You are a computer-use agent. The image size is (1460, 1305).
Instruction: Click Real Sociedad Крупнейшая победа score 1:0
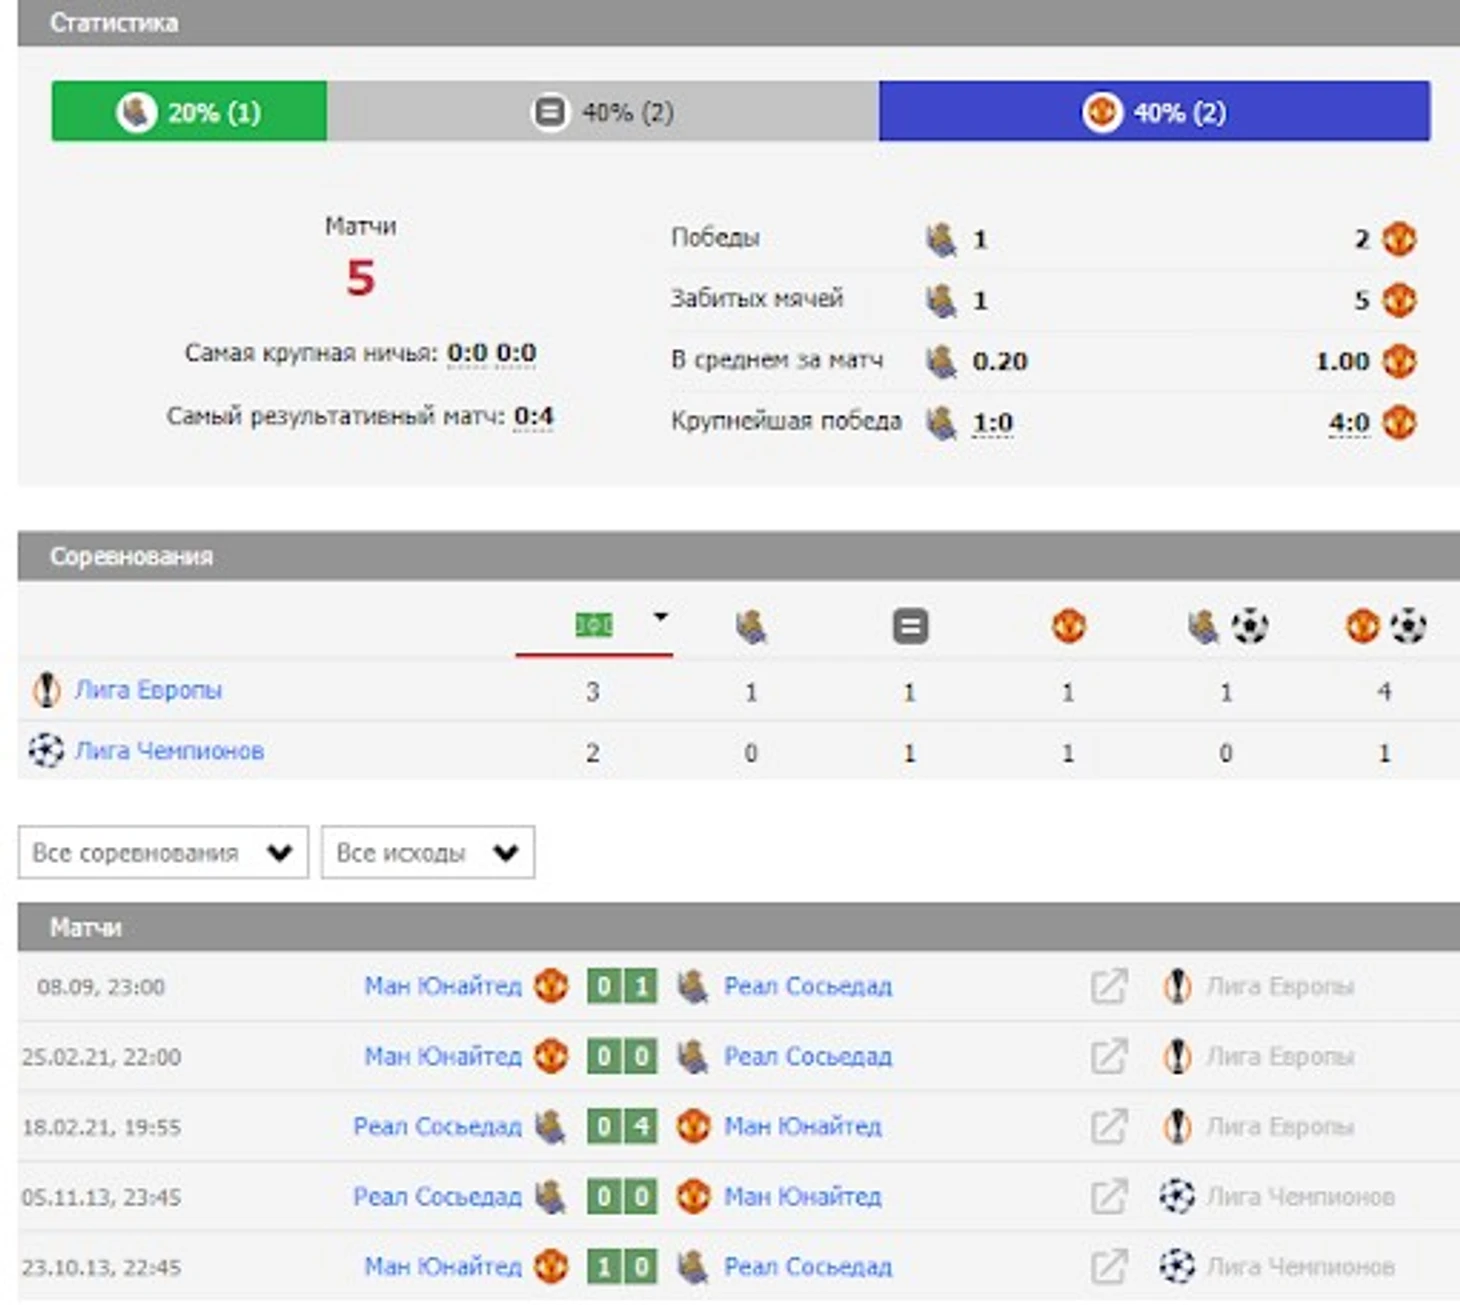(993, 423)
